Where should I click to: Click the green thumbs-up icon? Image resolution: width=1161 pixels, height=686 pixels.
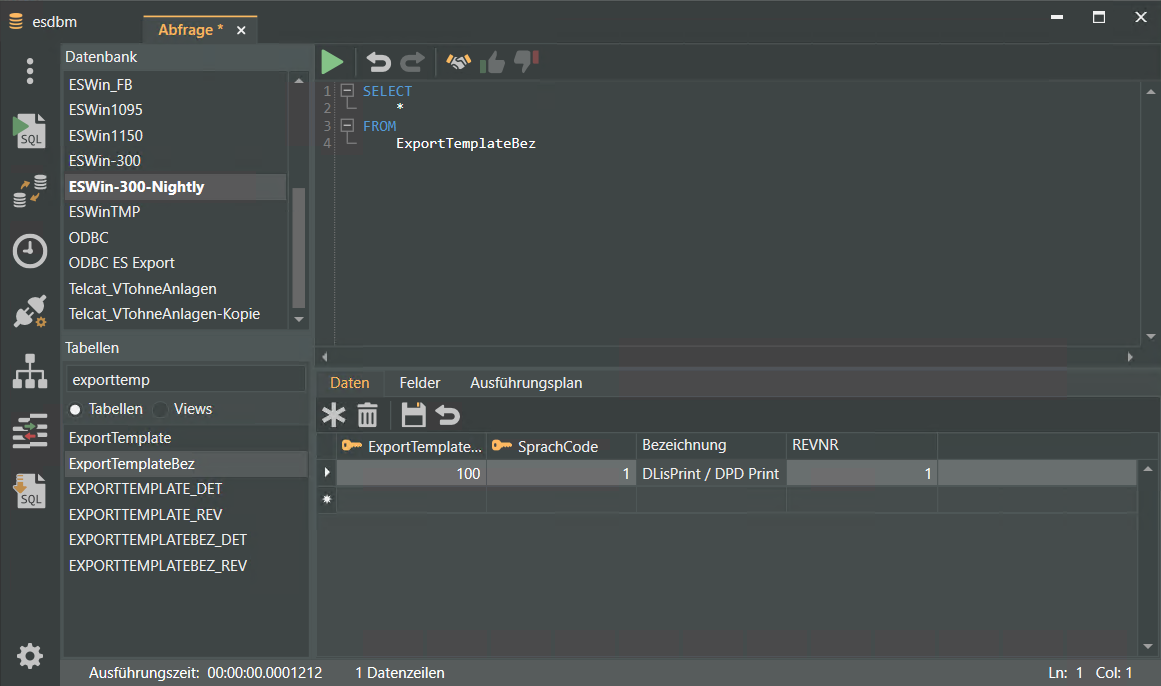point(492,63)
